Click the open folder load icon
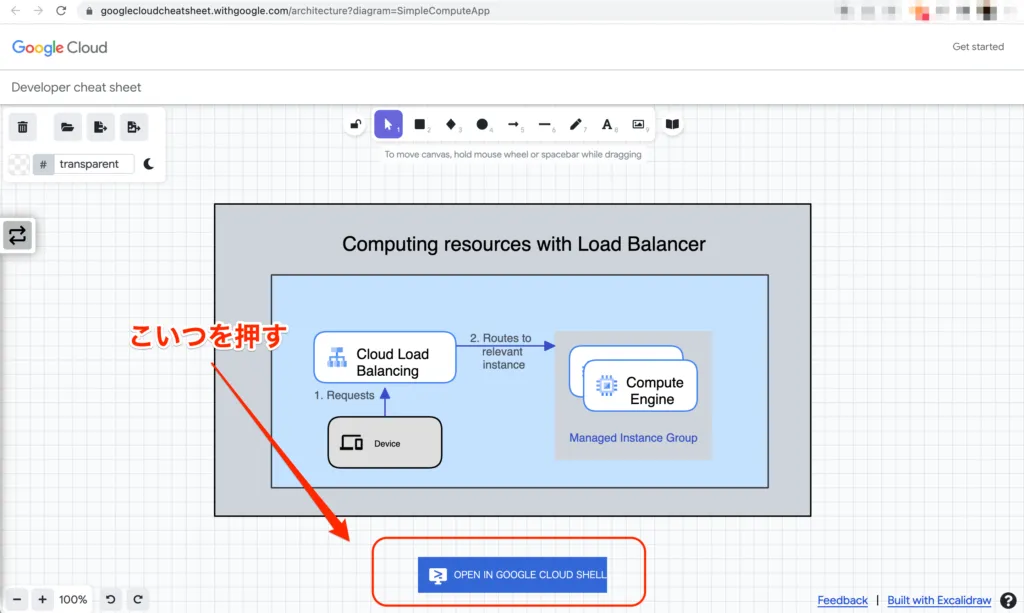This screenshot has width=1024, height=613. tap(67, 127)
